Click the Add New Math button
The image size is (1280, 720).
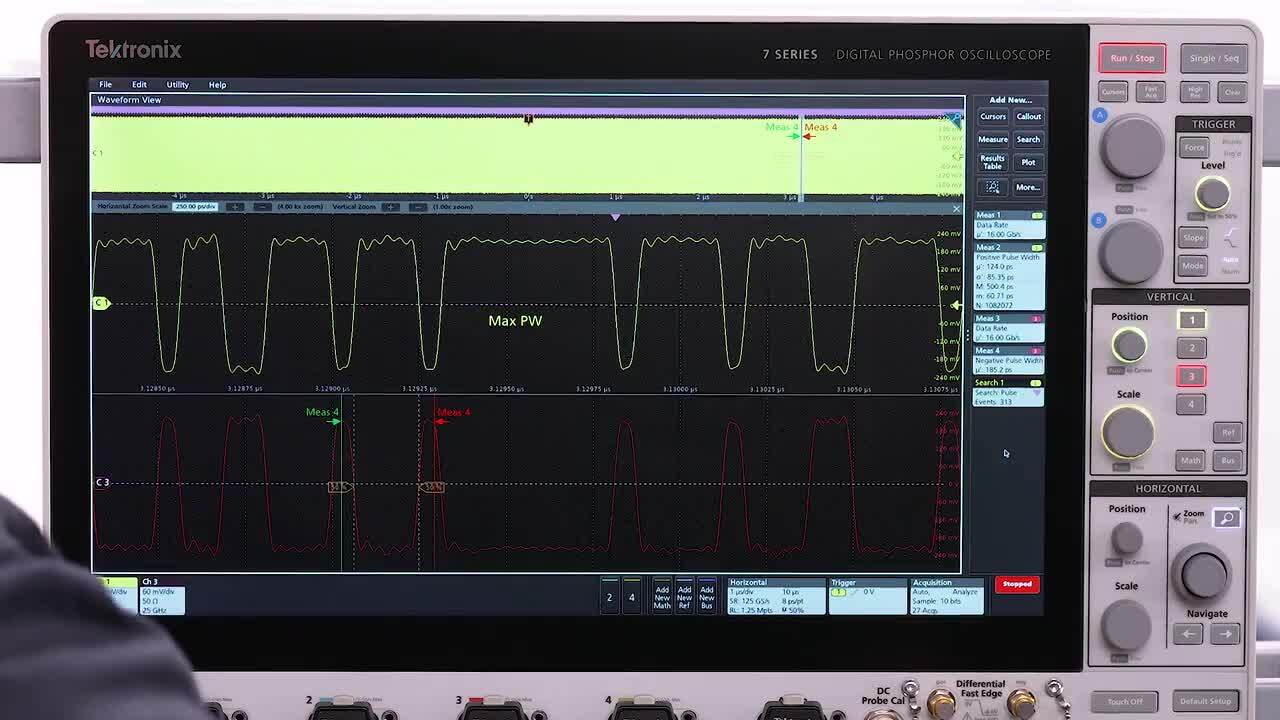point(663,597)
